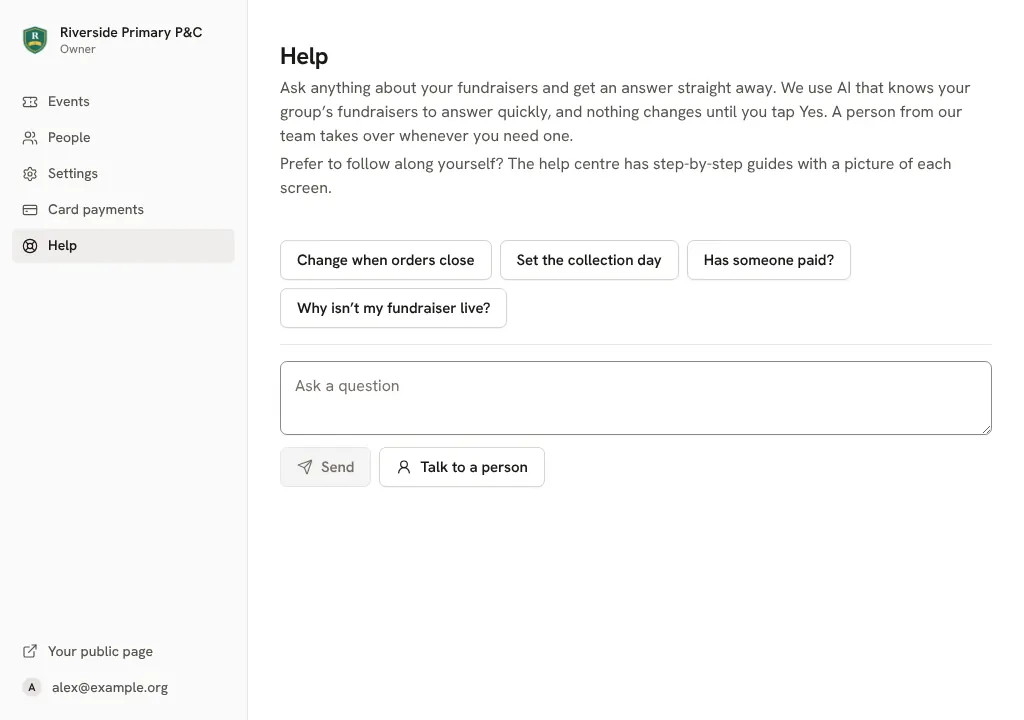Screen dimensions: 1024x720
Task: Open Your public page link
Action: pyautogui.click(x=123, y=651)
